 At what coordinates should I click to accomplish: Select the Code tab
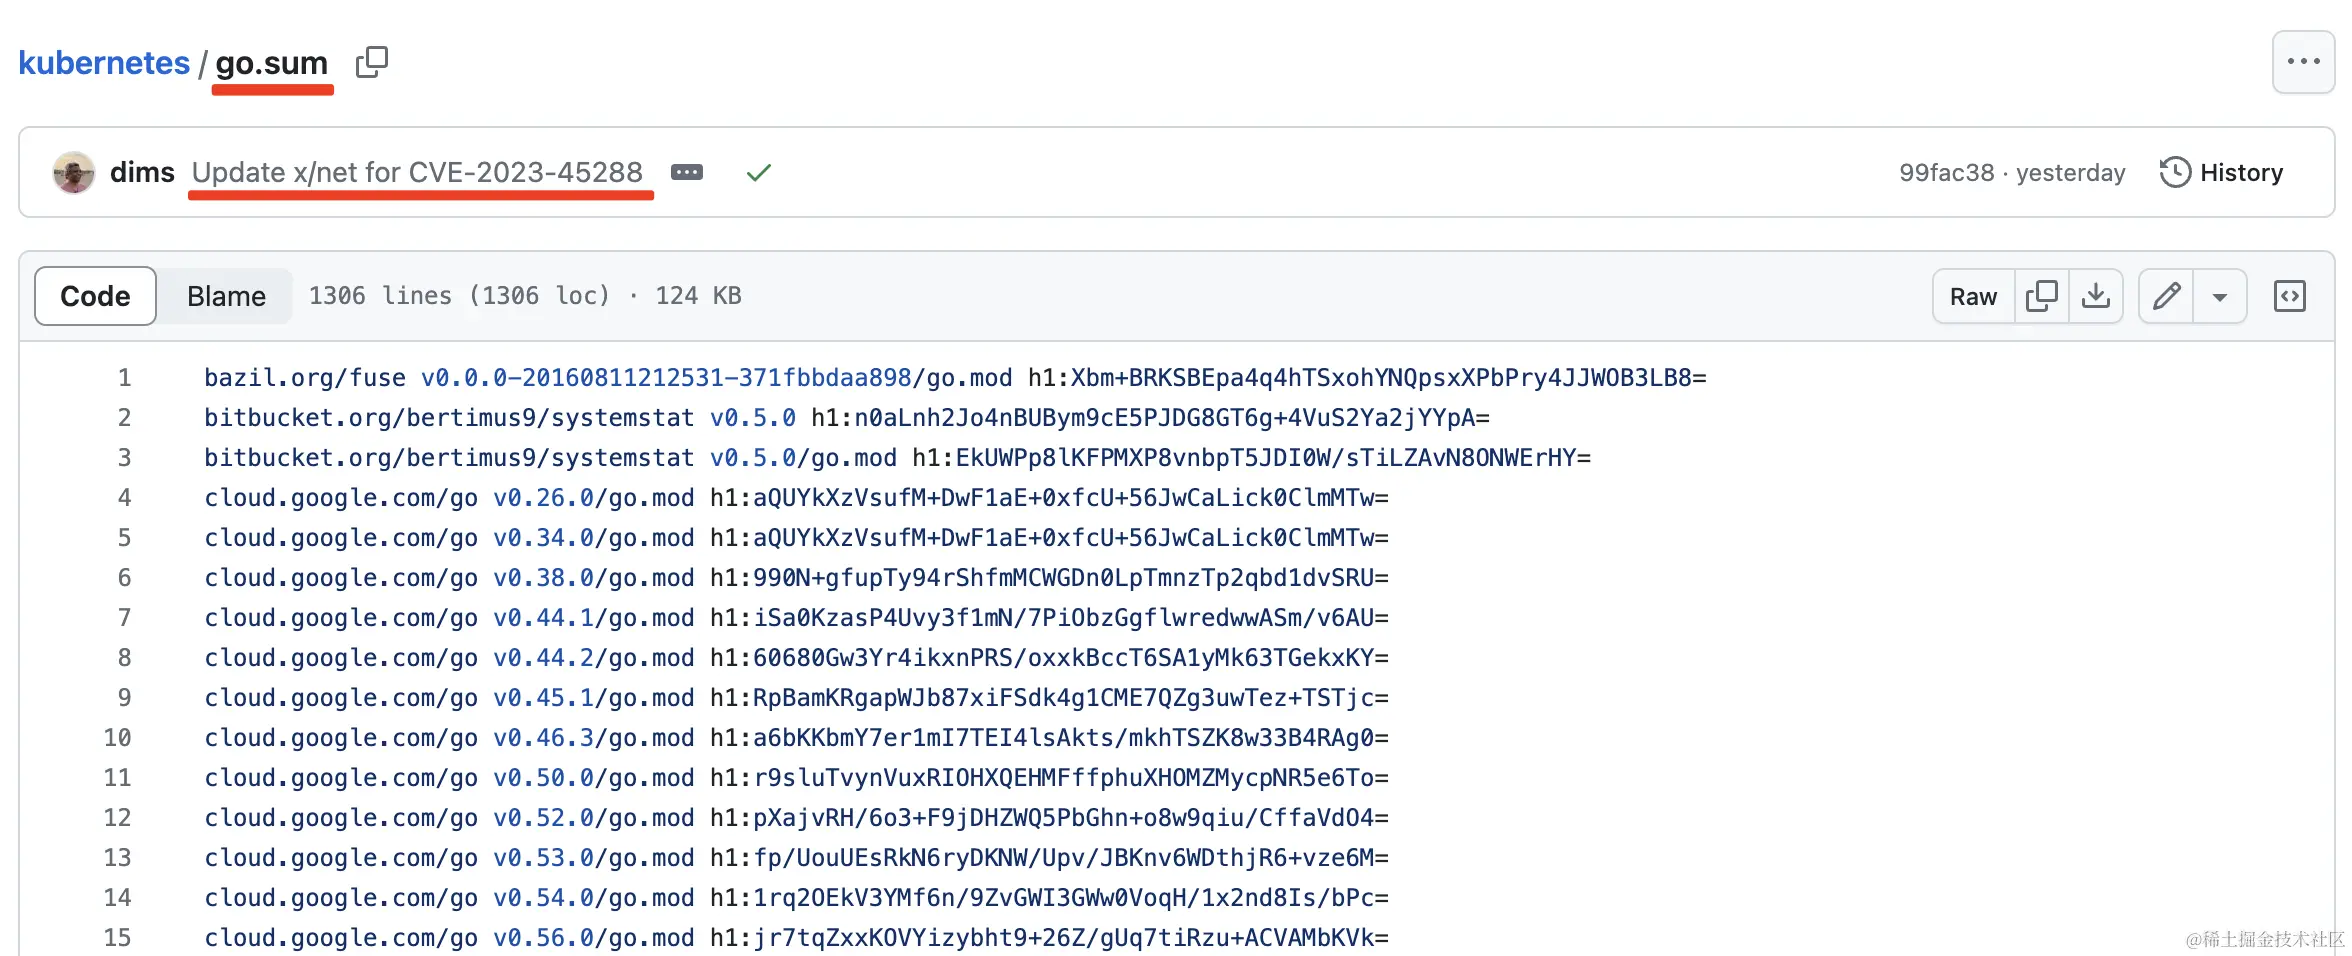(95, 295)
